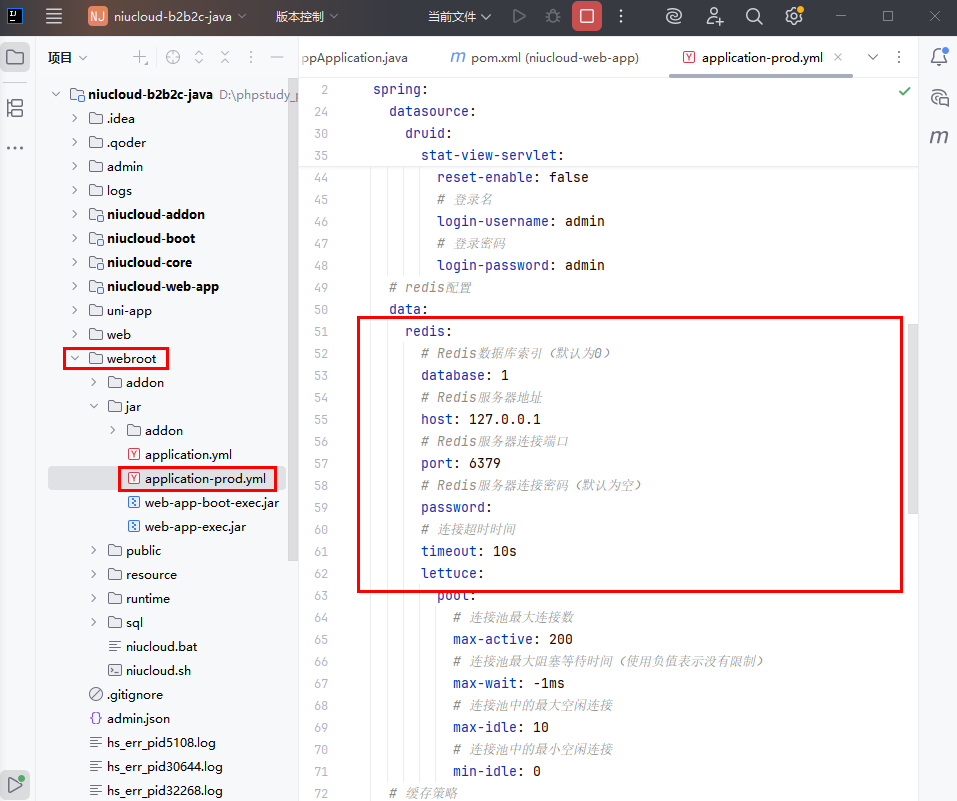
Task: Expand the public folder
Action: tap(94, 550)
